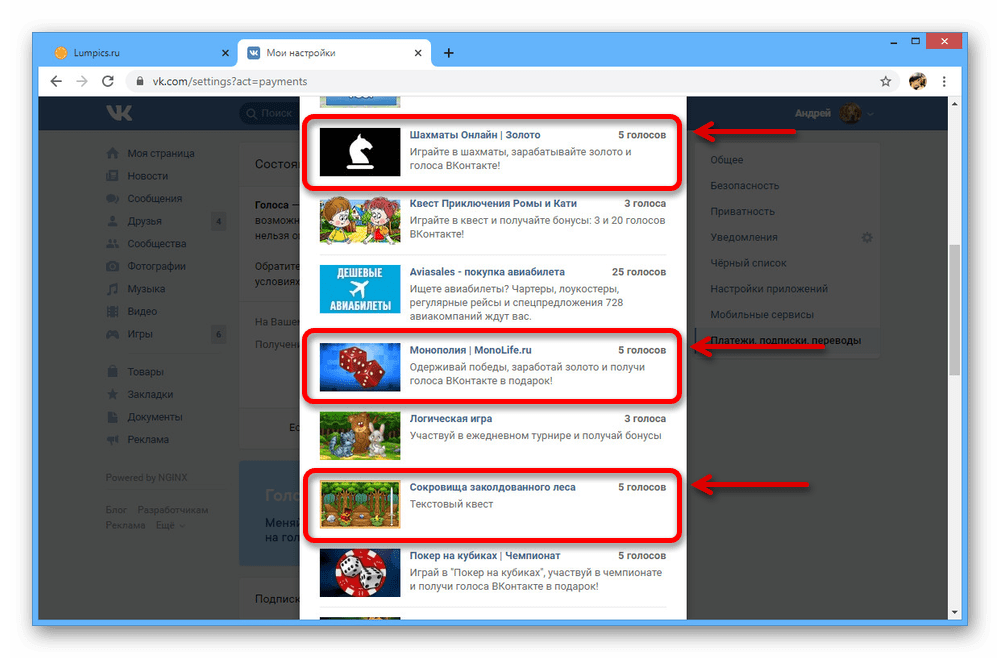The height and width of the screenshot is (658, 1000).
Task: Open Блог footer link
Action: click(x=116, y=510)
